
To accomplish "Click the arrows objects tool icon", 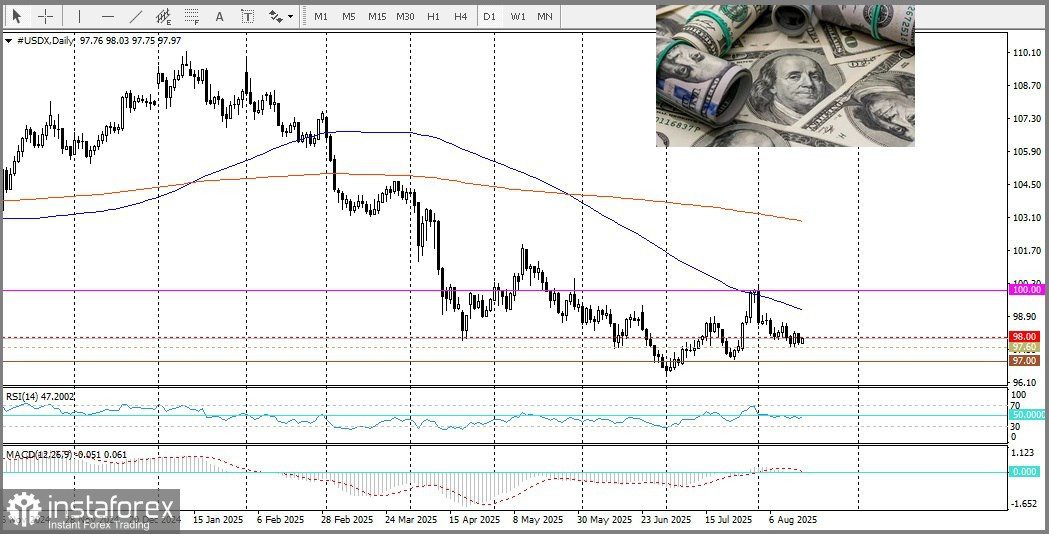I will point(275,16).
